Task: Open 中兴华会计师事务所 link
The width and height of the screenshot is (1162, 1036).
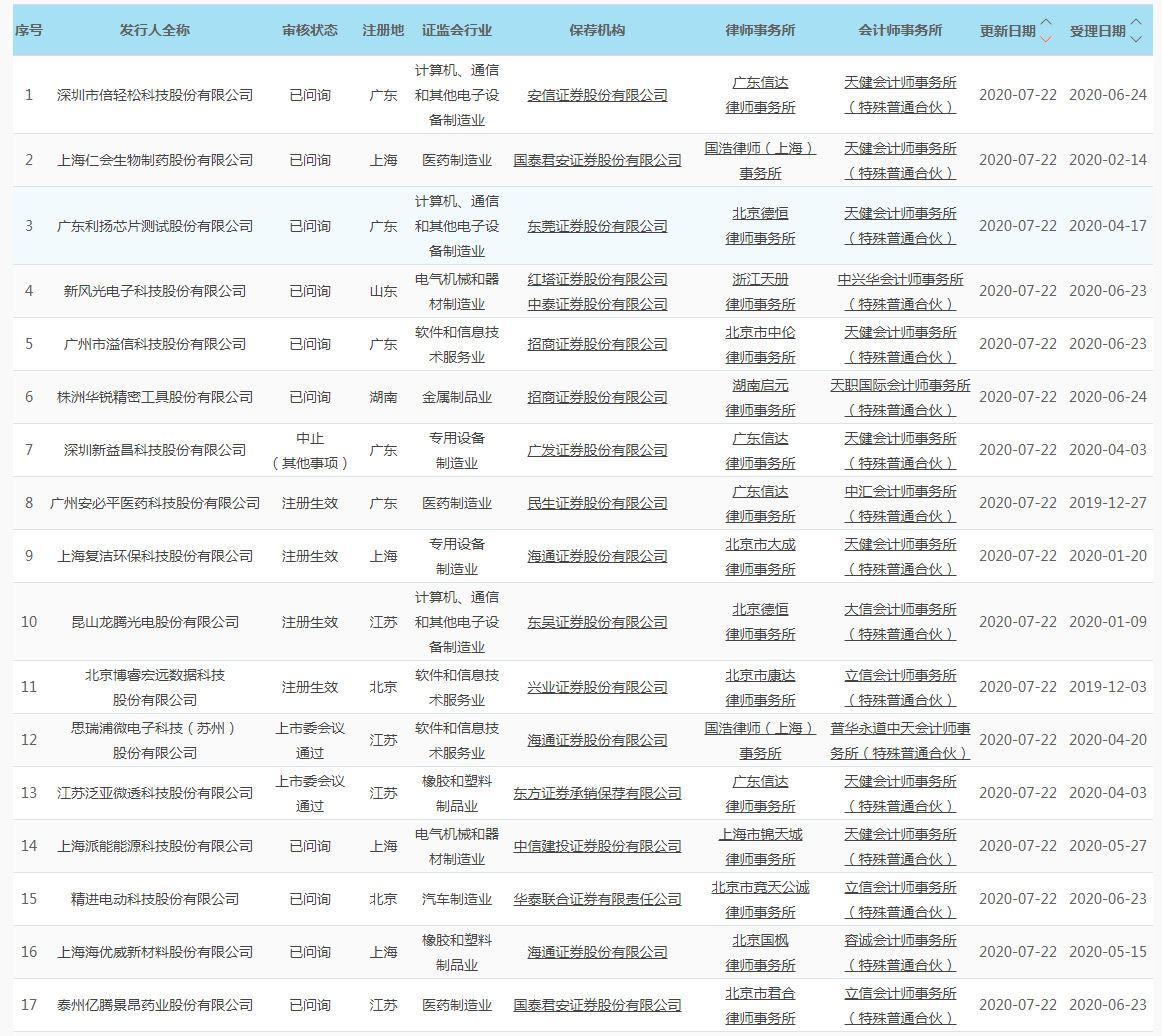Action: pos(900,291)
